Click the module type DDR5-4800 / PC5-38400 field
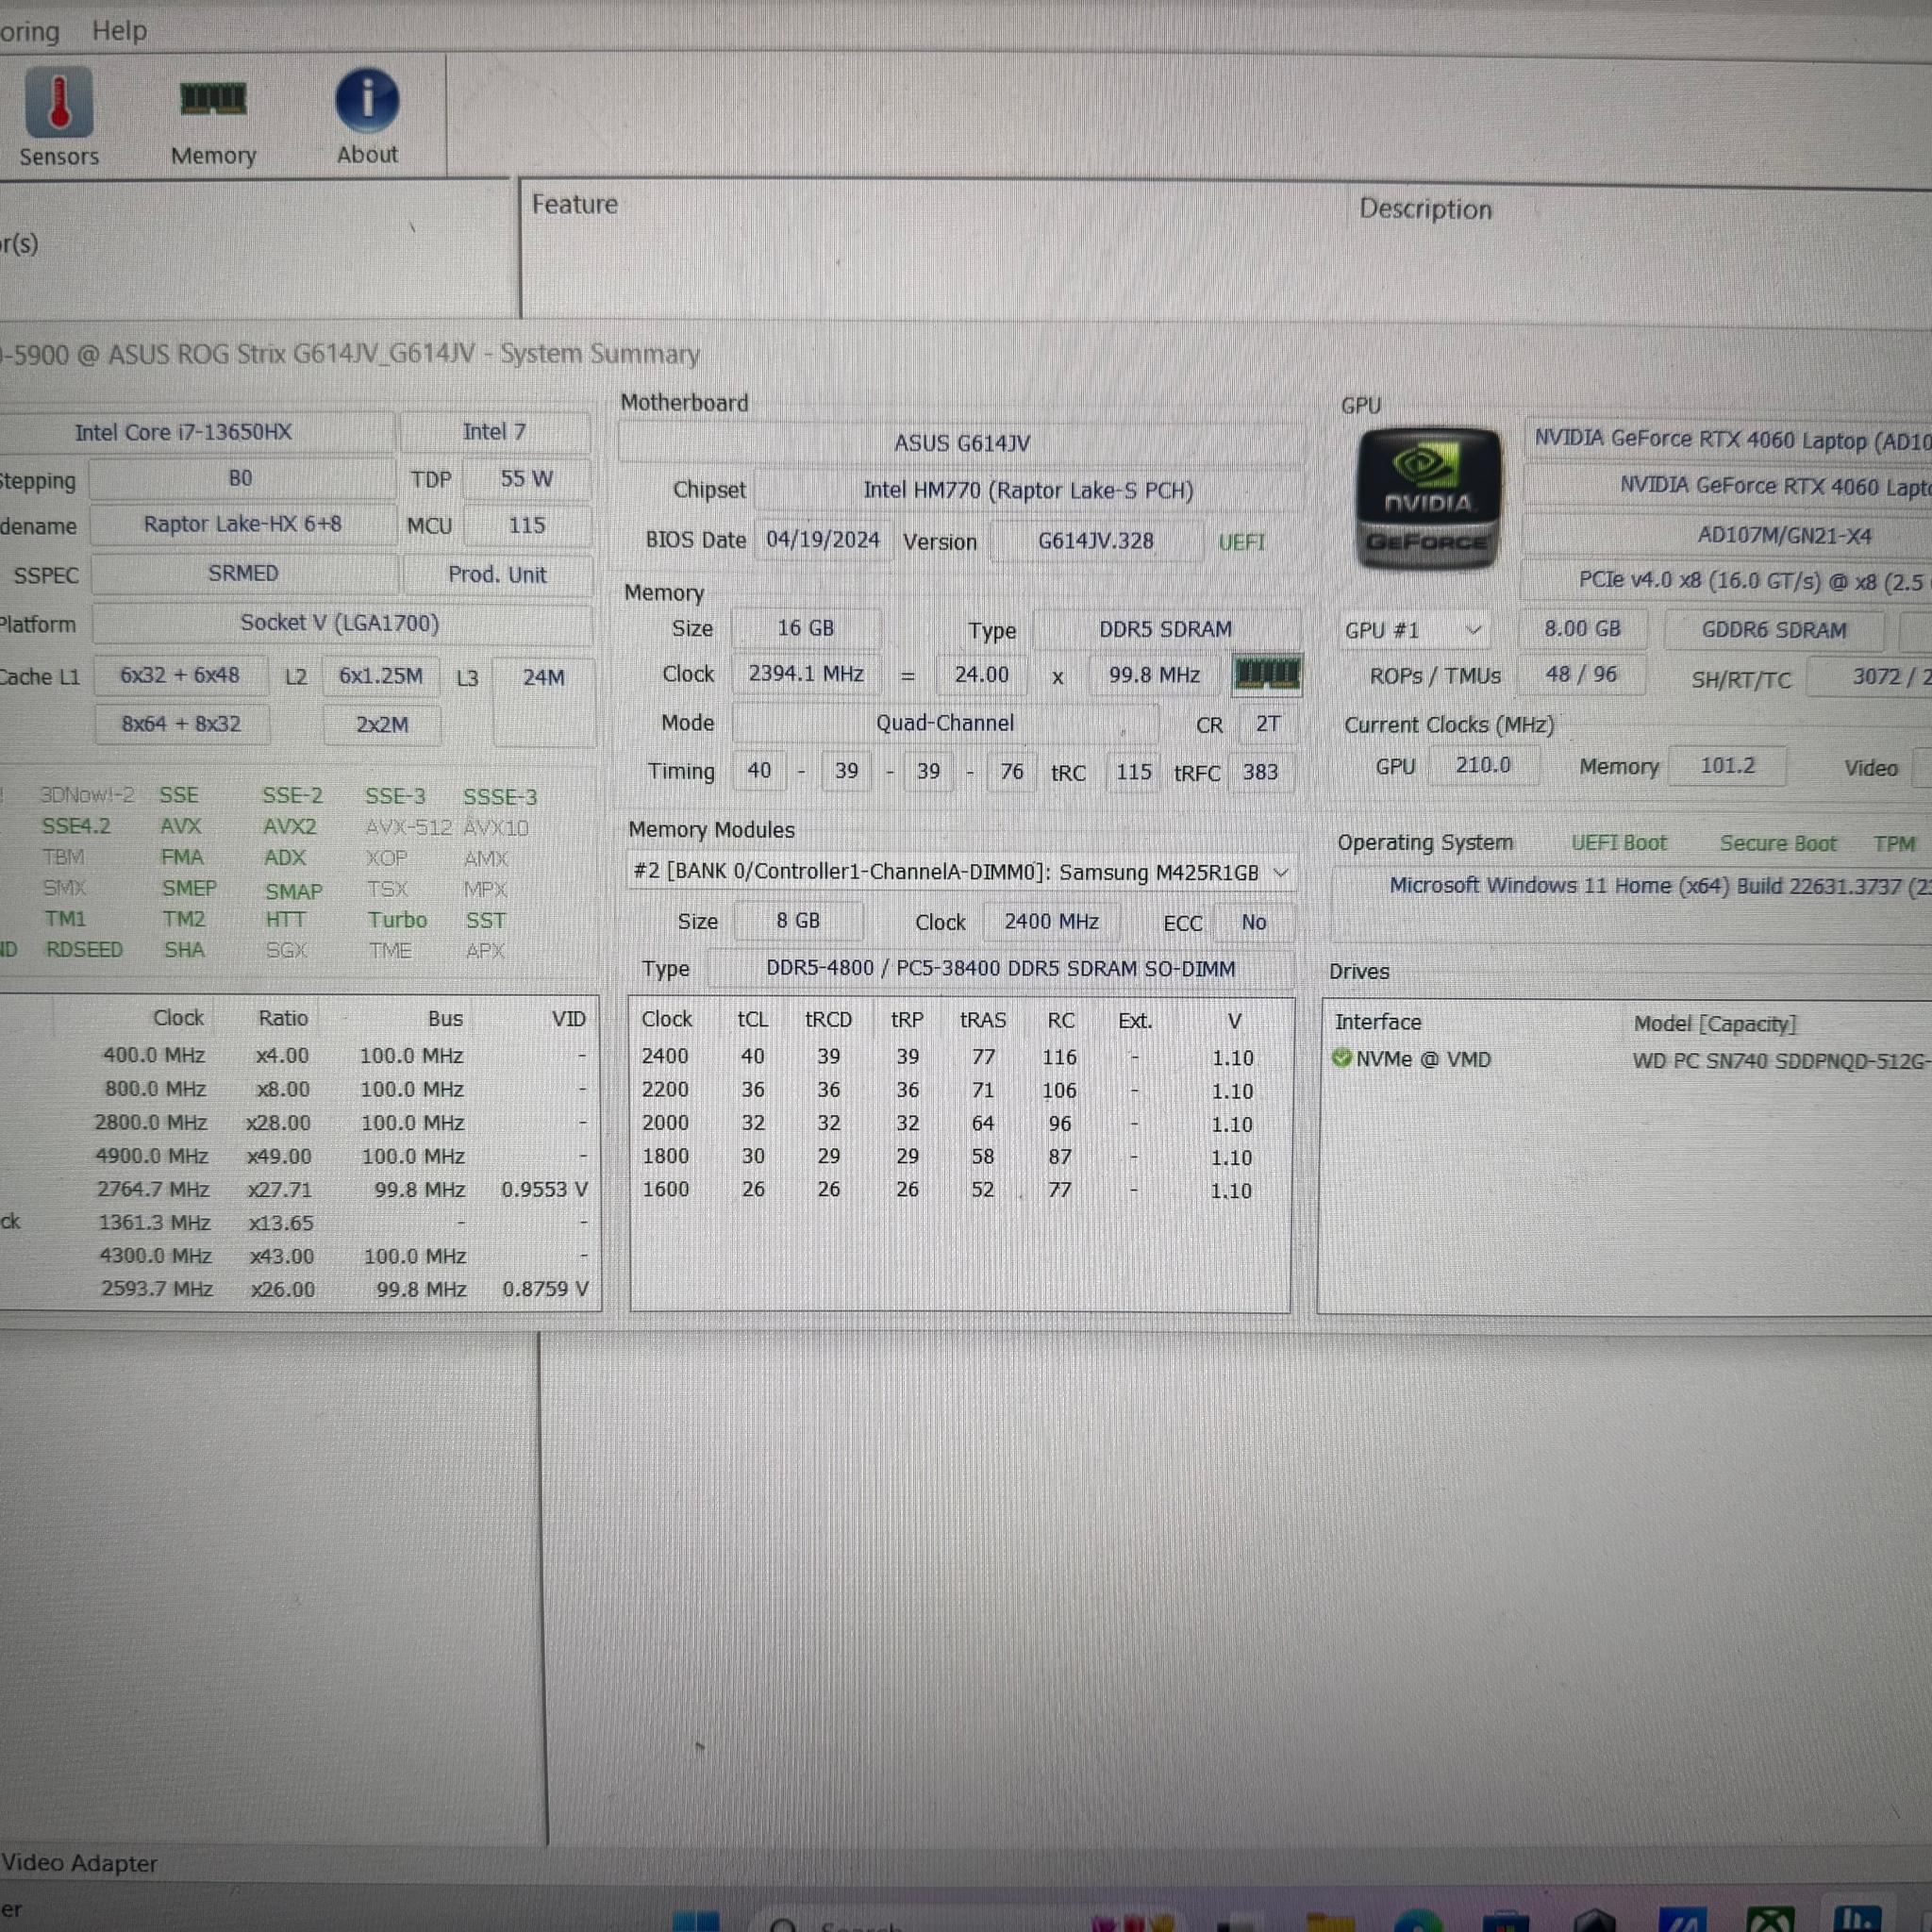The width and height of the screenshot is (1932, 1932). 1000,969
